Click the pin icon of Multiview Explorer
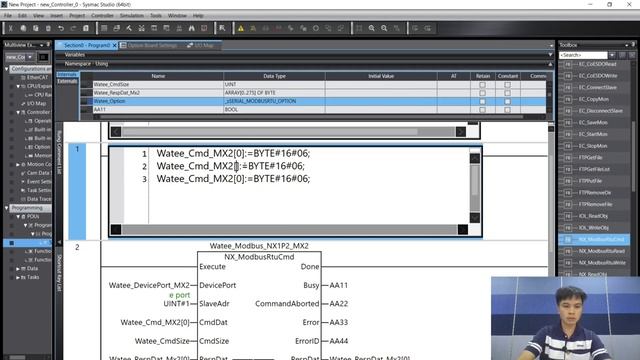The image size is (640, 360). 48,44
